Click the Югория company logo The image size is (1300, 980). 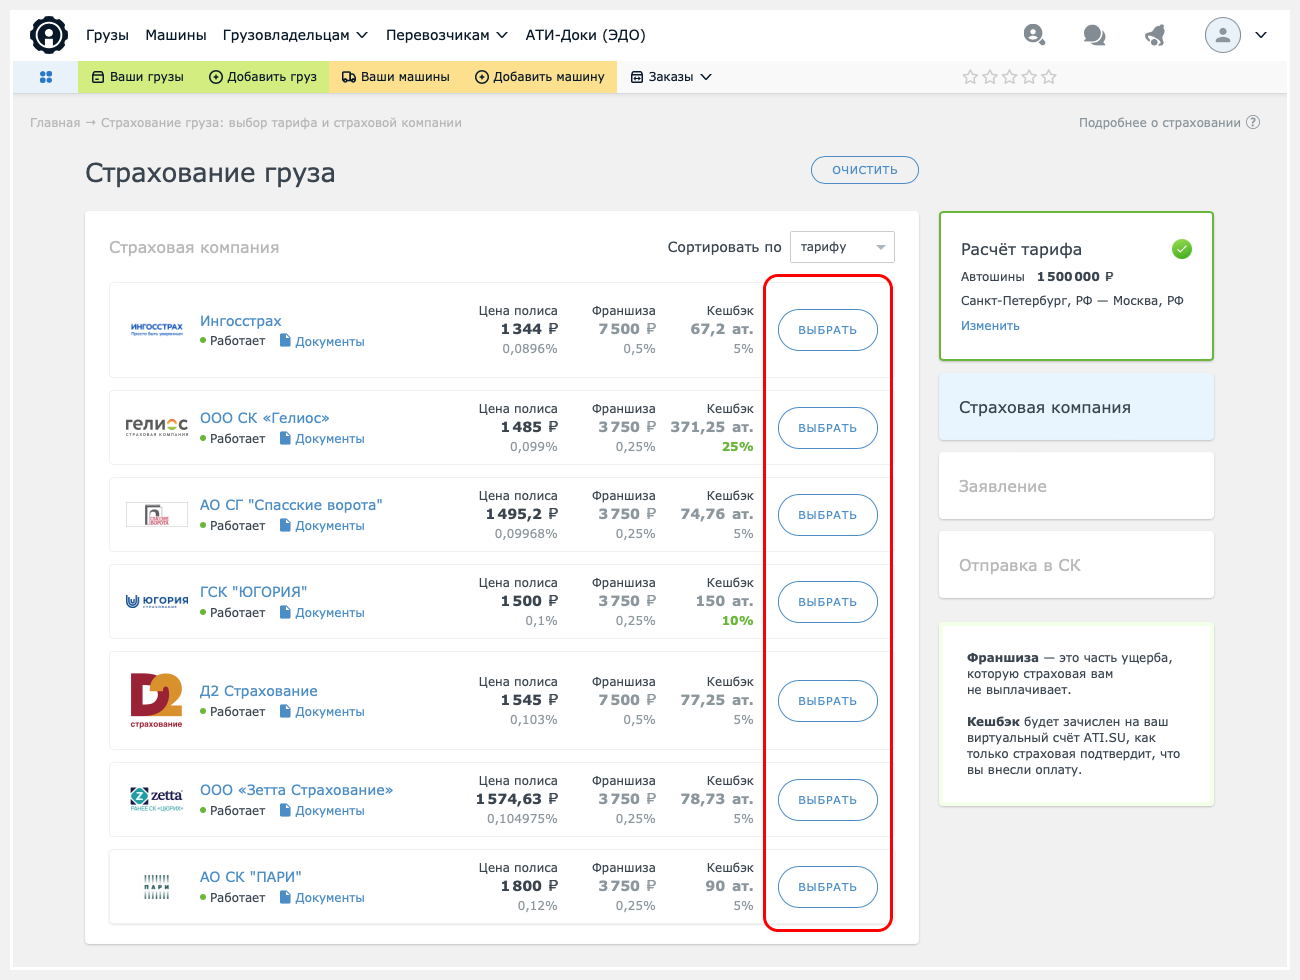(157, 601)
